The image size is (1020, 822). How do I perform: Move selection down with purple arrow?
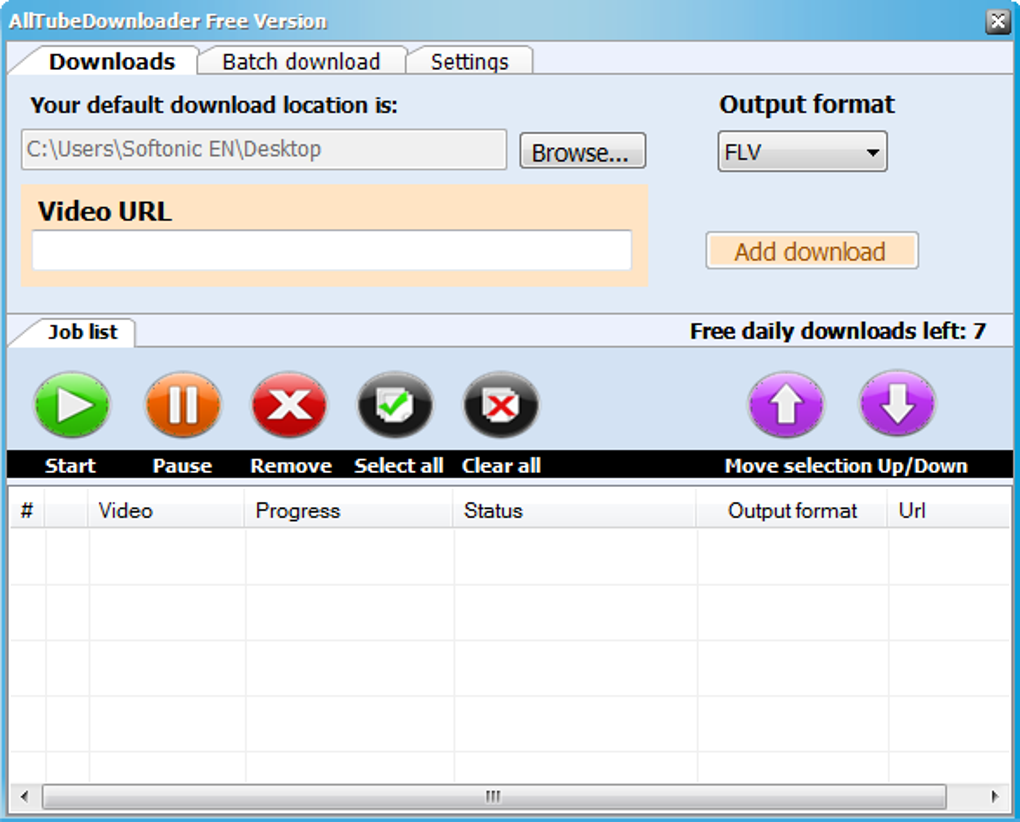pos(897,404)
